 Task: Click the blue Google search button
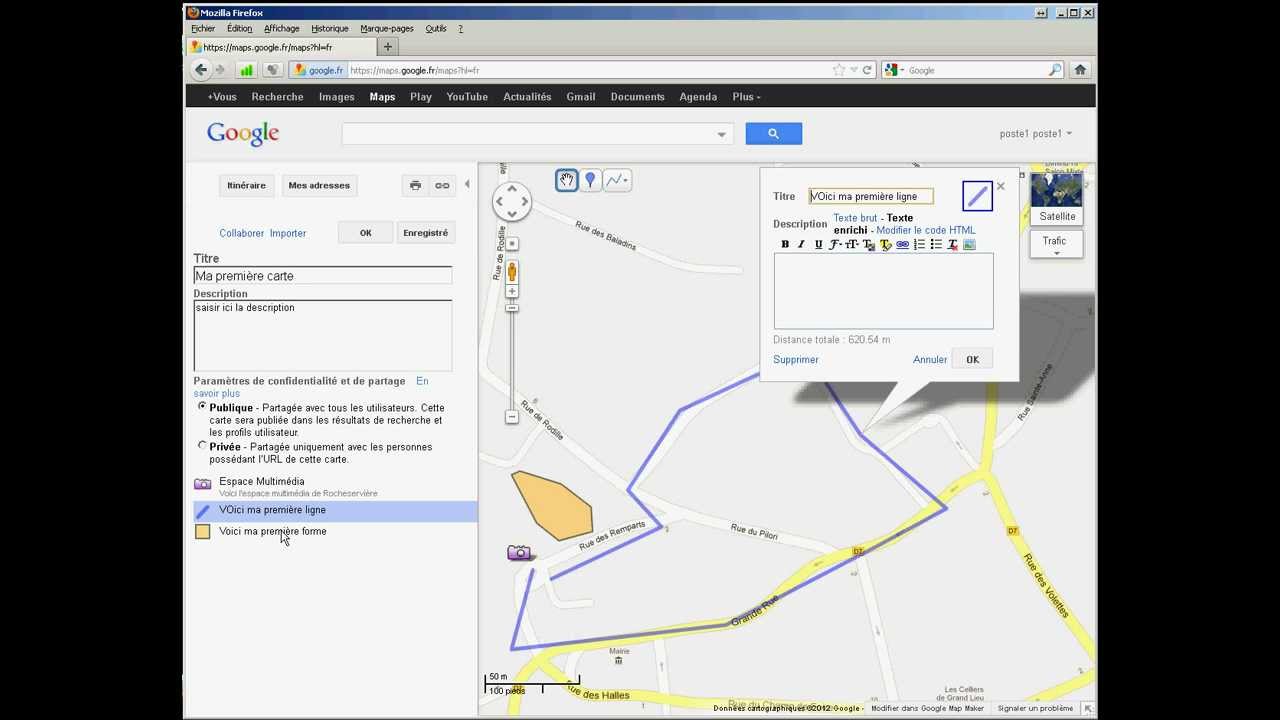pos(774,134)
